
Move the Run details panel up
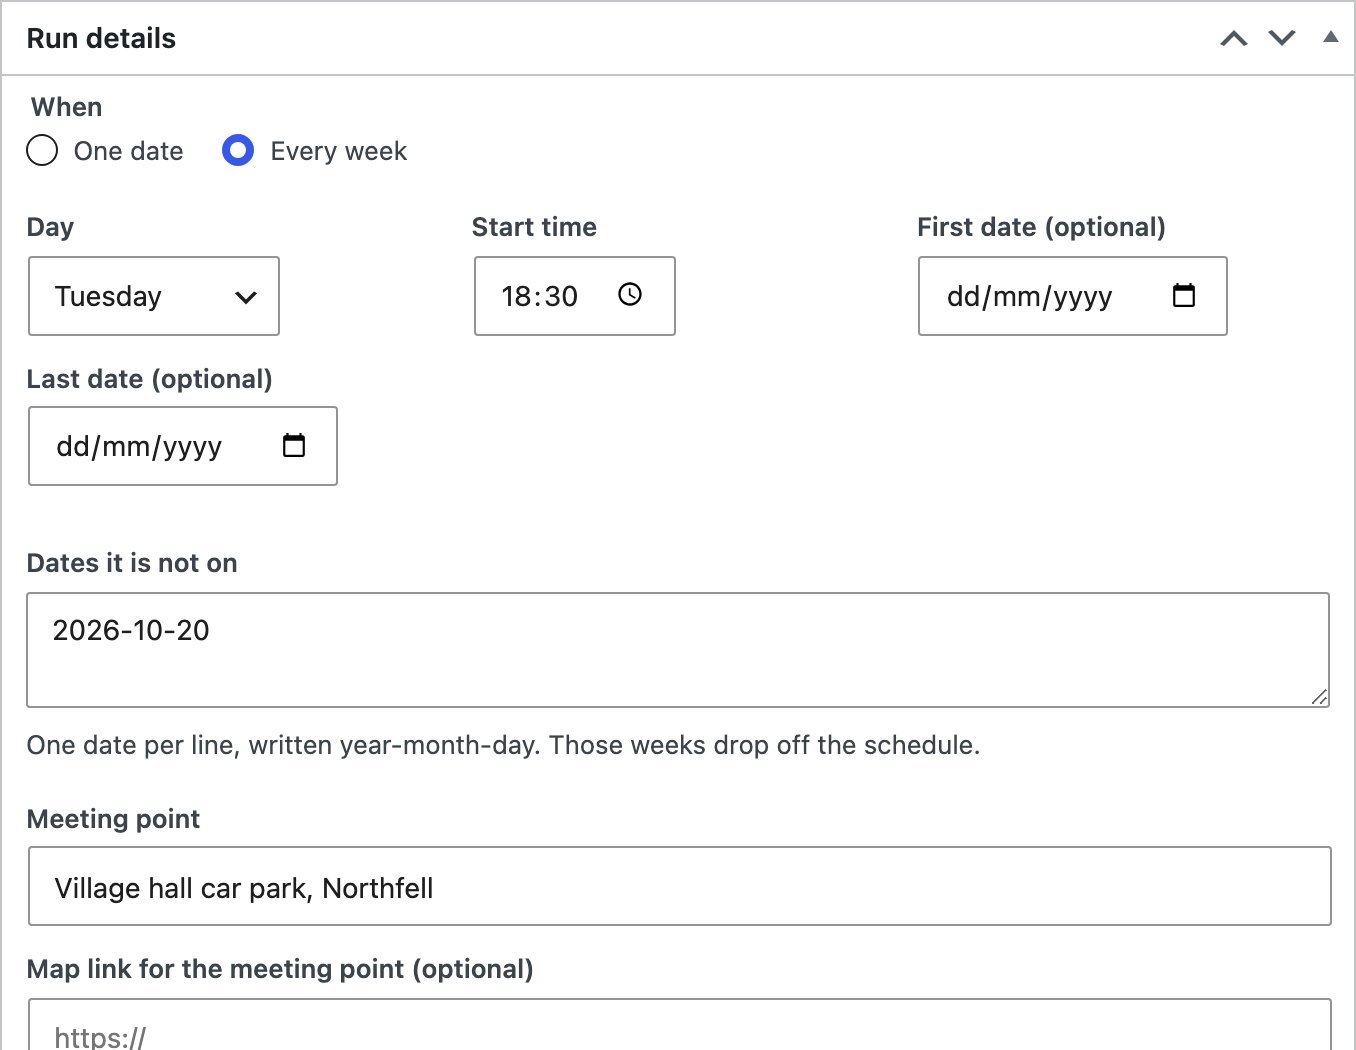[x=1234, y=38]
